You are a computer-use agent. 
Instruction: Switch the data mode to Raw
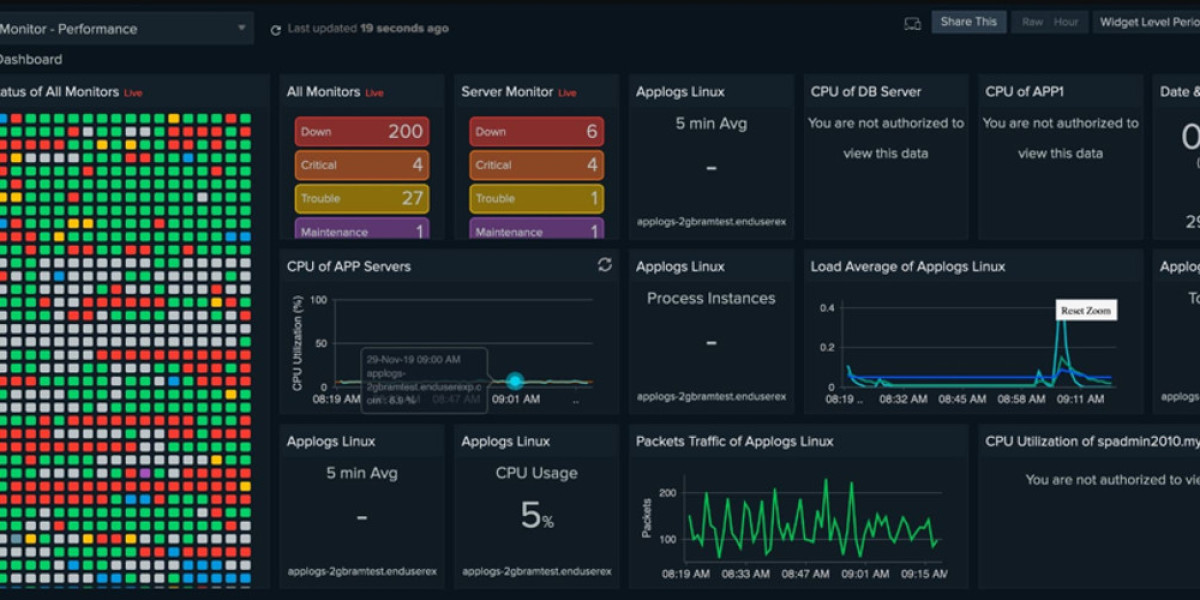click(x=1032, y=22)
